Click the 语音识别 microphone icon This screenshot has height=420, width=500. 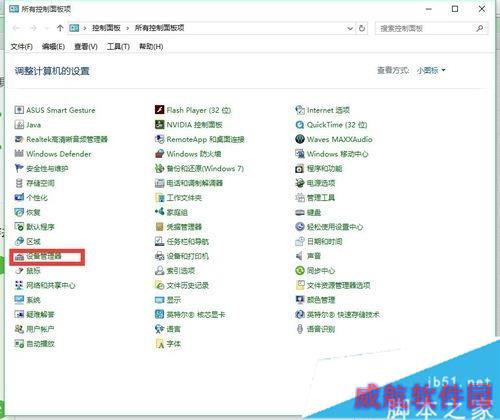point(300,329)
